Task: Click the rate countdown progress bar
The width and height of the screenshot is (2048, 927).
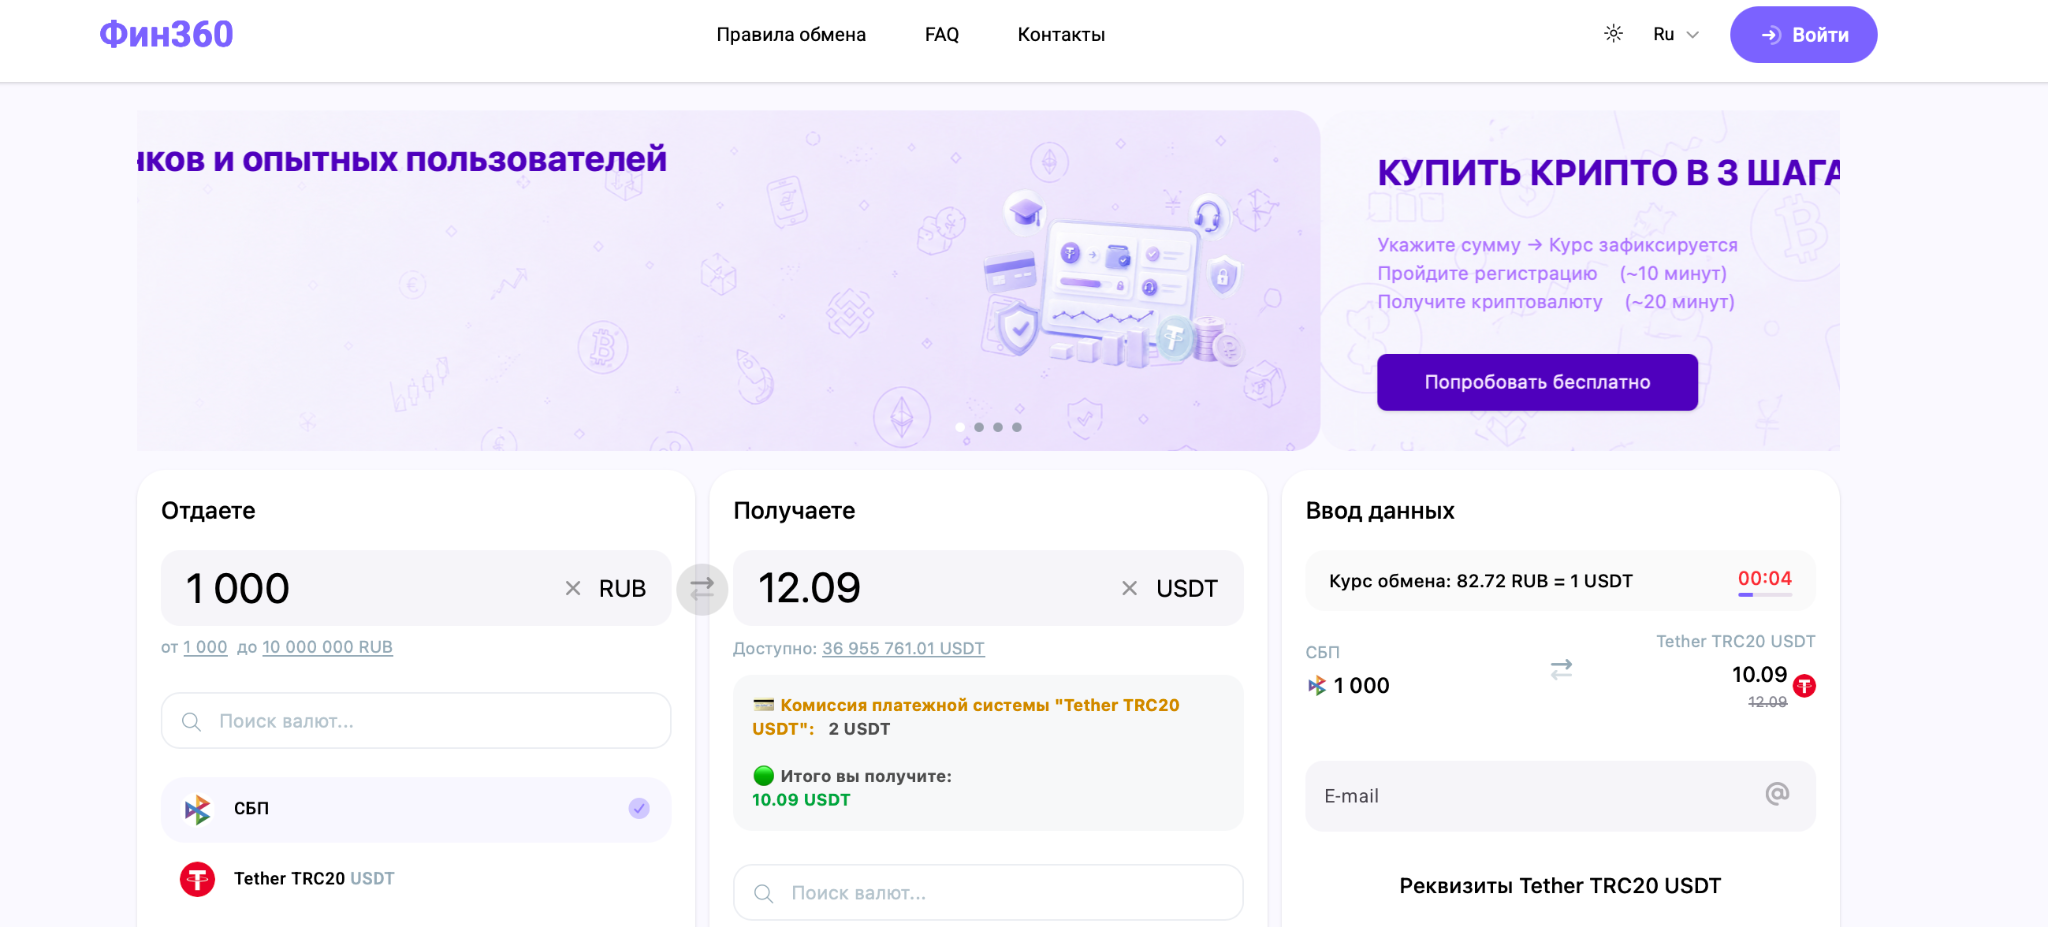Action: (1765, 595)
